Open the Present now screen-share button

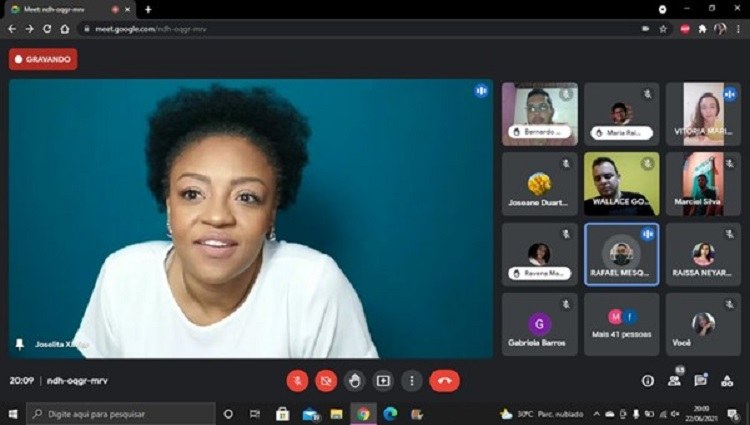[x=383, y=381]
